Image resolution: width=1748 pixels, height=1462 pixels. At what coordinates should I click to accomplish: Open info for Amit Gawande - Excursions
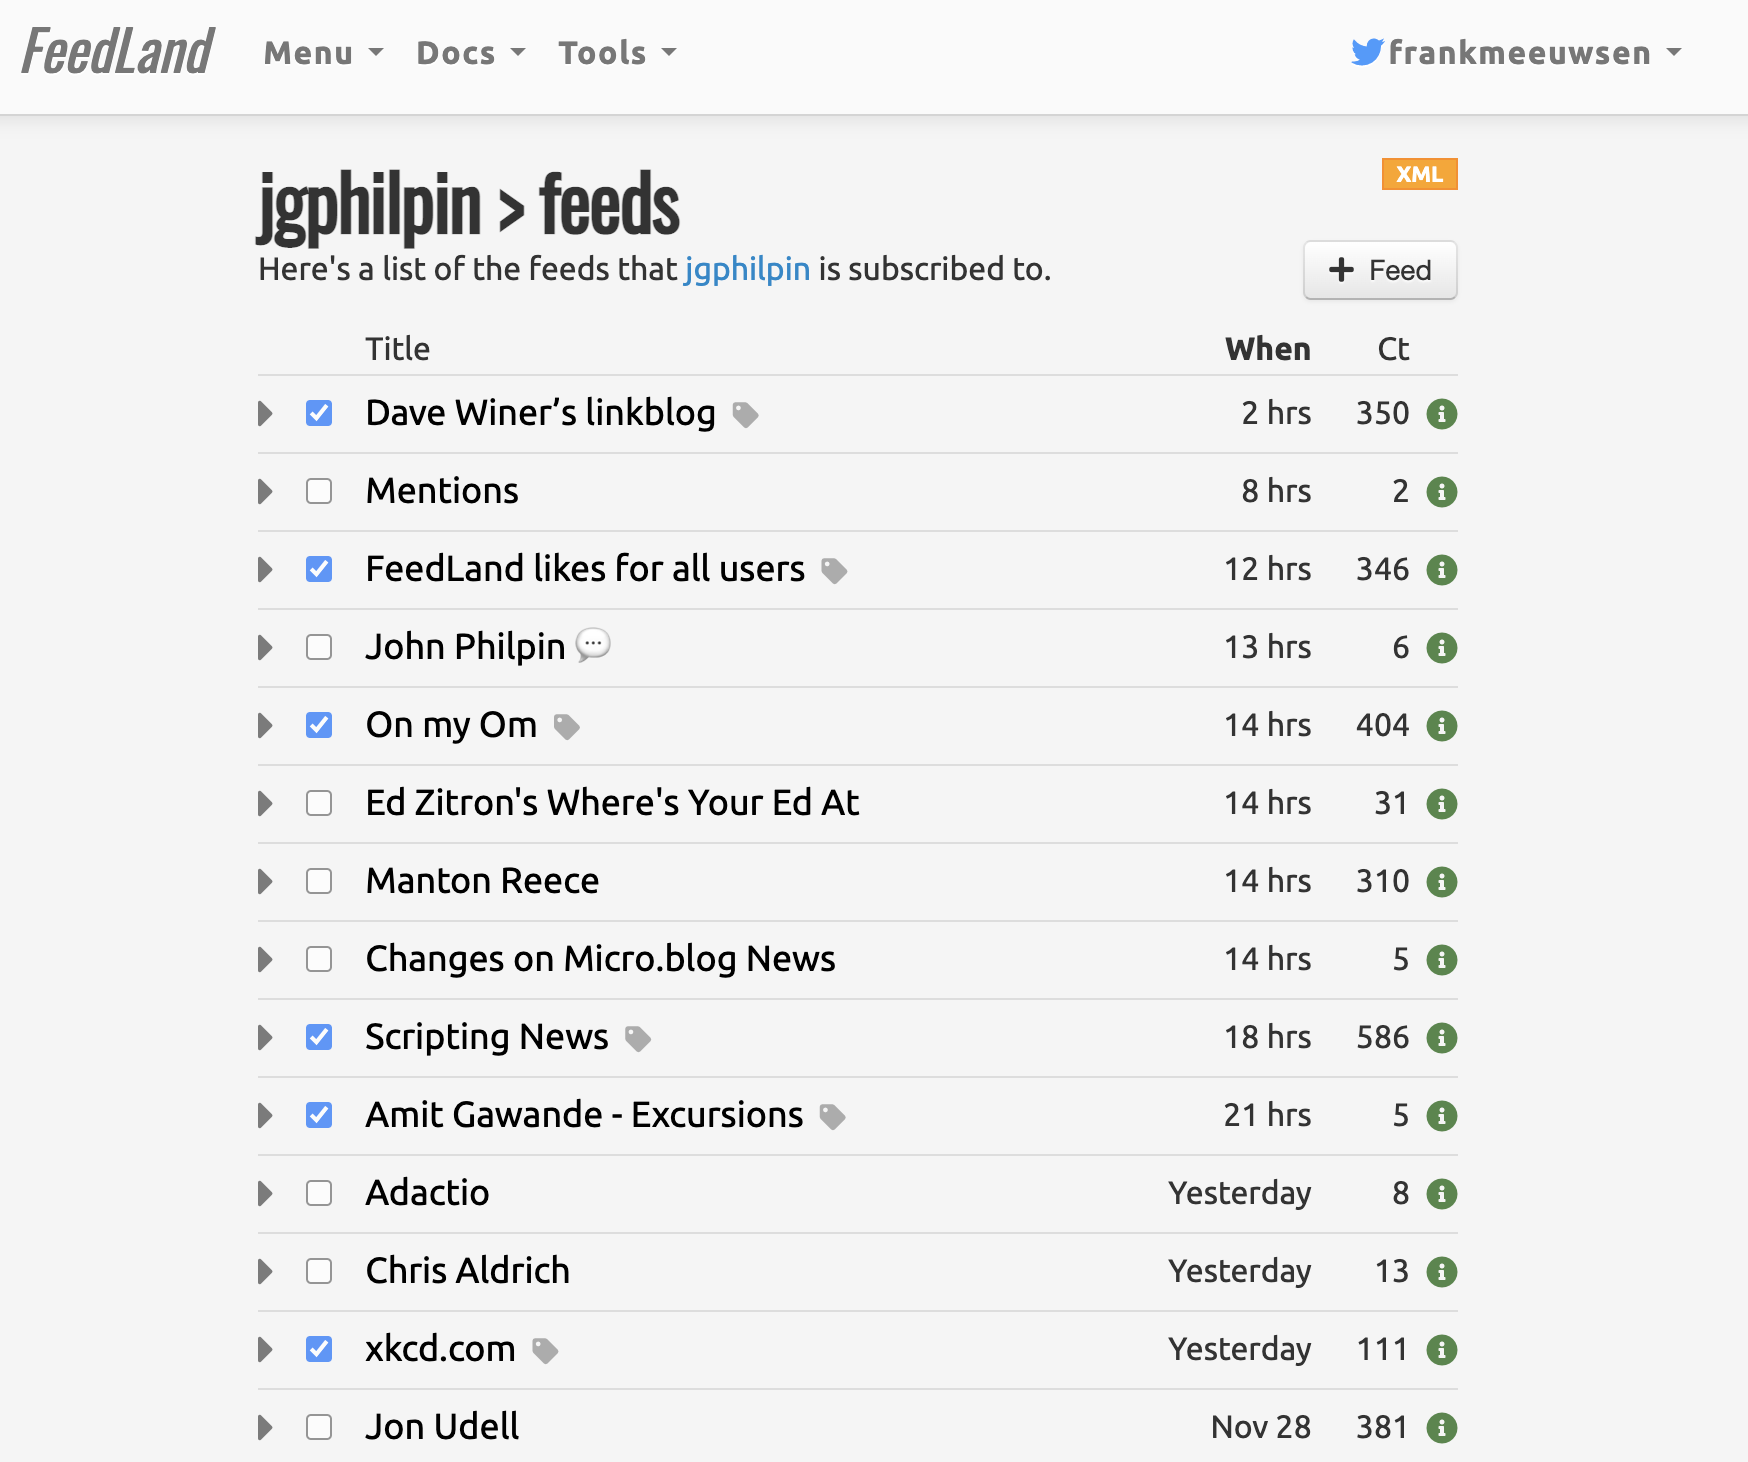point(1441,1115)
